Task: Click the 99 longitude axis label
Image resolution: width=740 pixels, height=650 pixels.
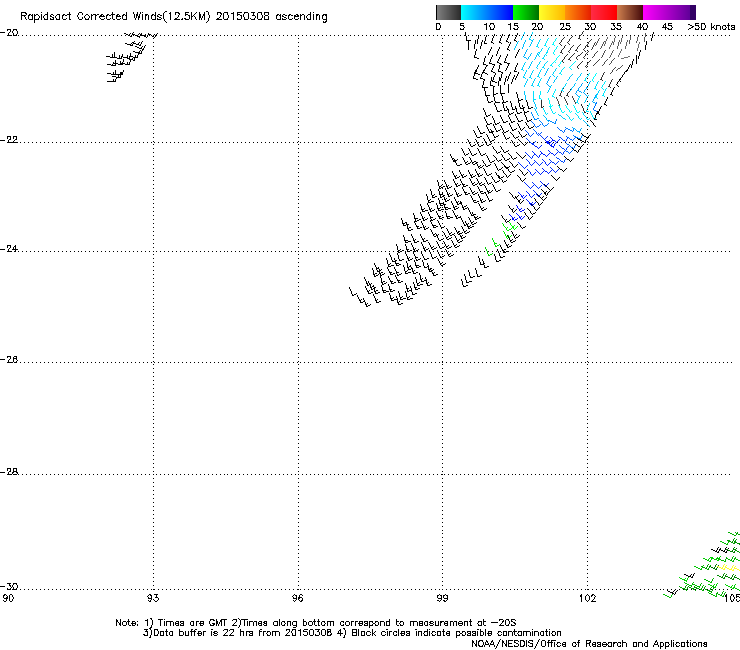Action: coord(442,599)
